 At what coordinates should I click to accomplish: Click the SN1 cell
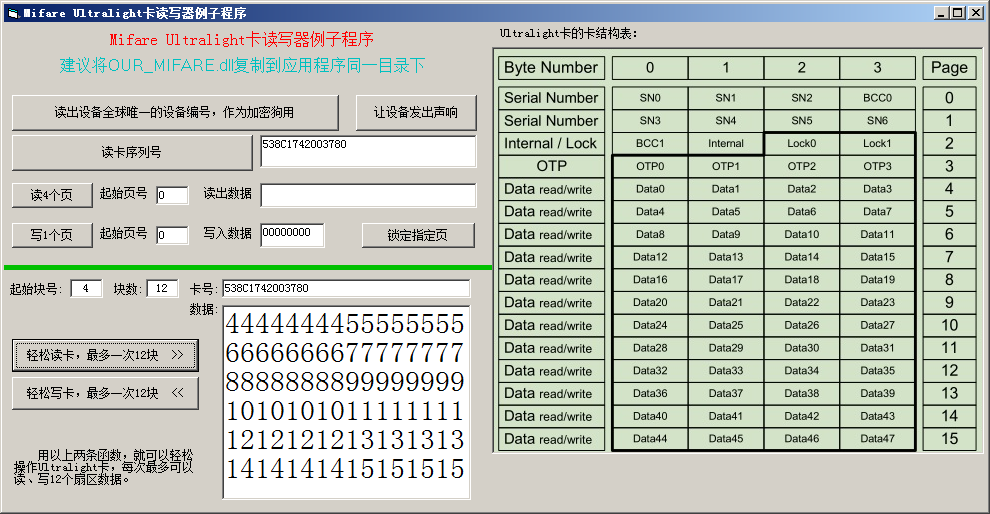click(726, 98)
